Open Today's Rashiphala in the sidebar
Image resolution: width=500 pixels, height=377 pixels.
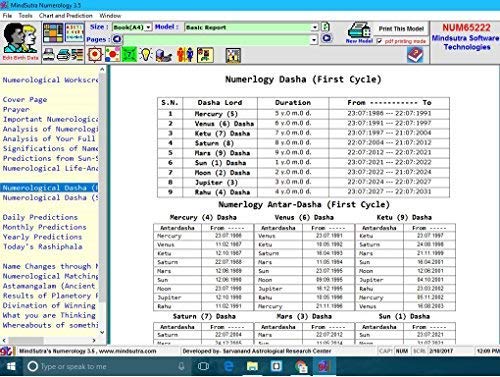click(42, 247)
